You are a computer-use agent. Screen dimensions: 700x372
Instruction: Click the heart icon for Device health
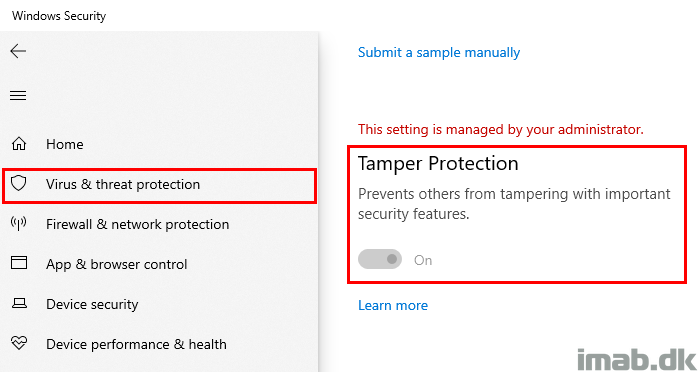tap(19, 343)
